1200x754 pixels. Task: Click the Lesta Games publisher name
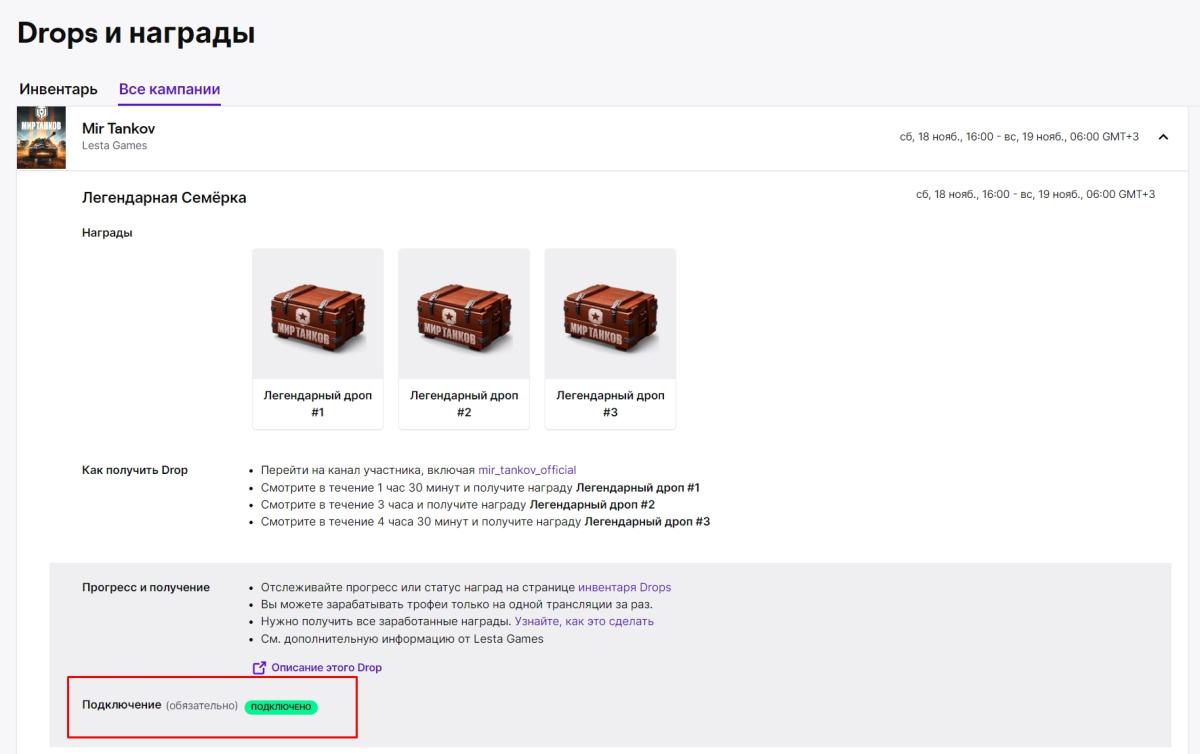coord(114,146)
